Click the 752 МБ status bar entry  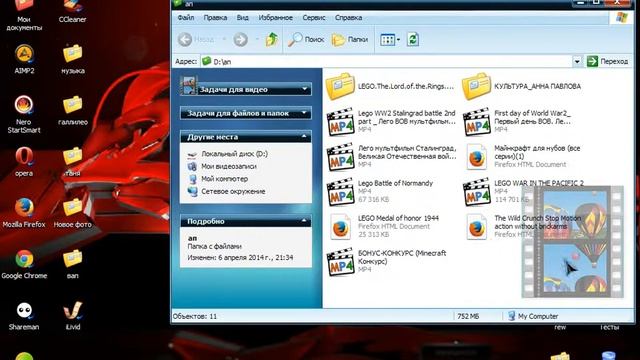468,316
